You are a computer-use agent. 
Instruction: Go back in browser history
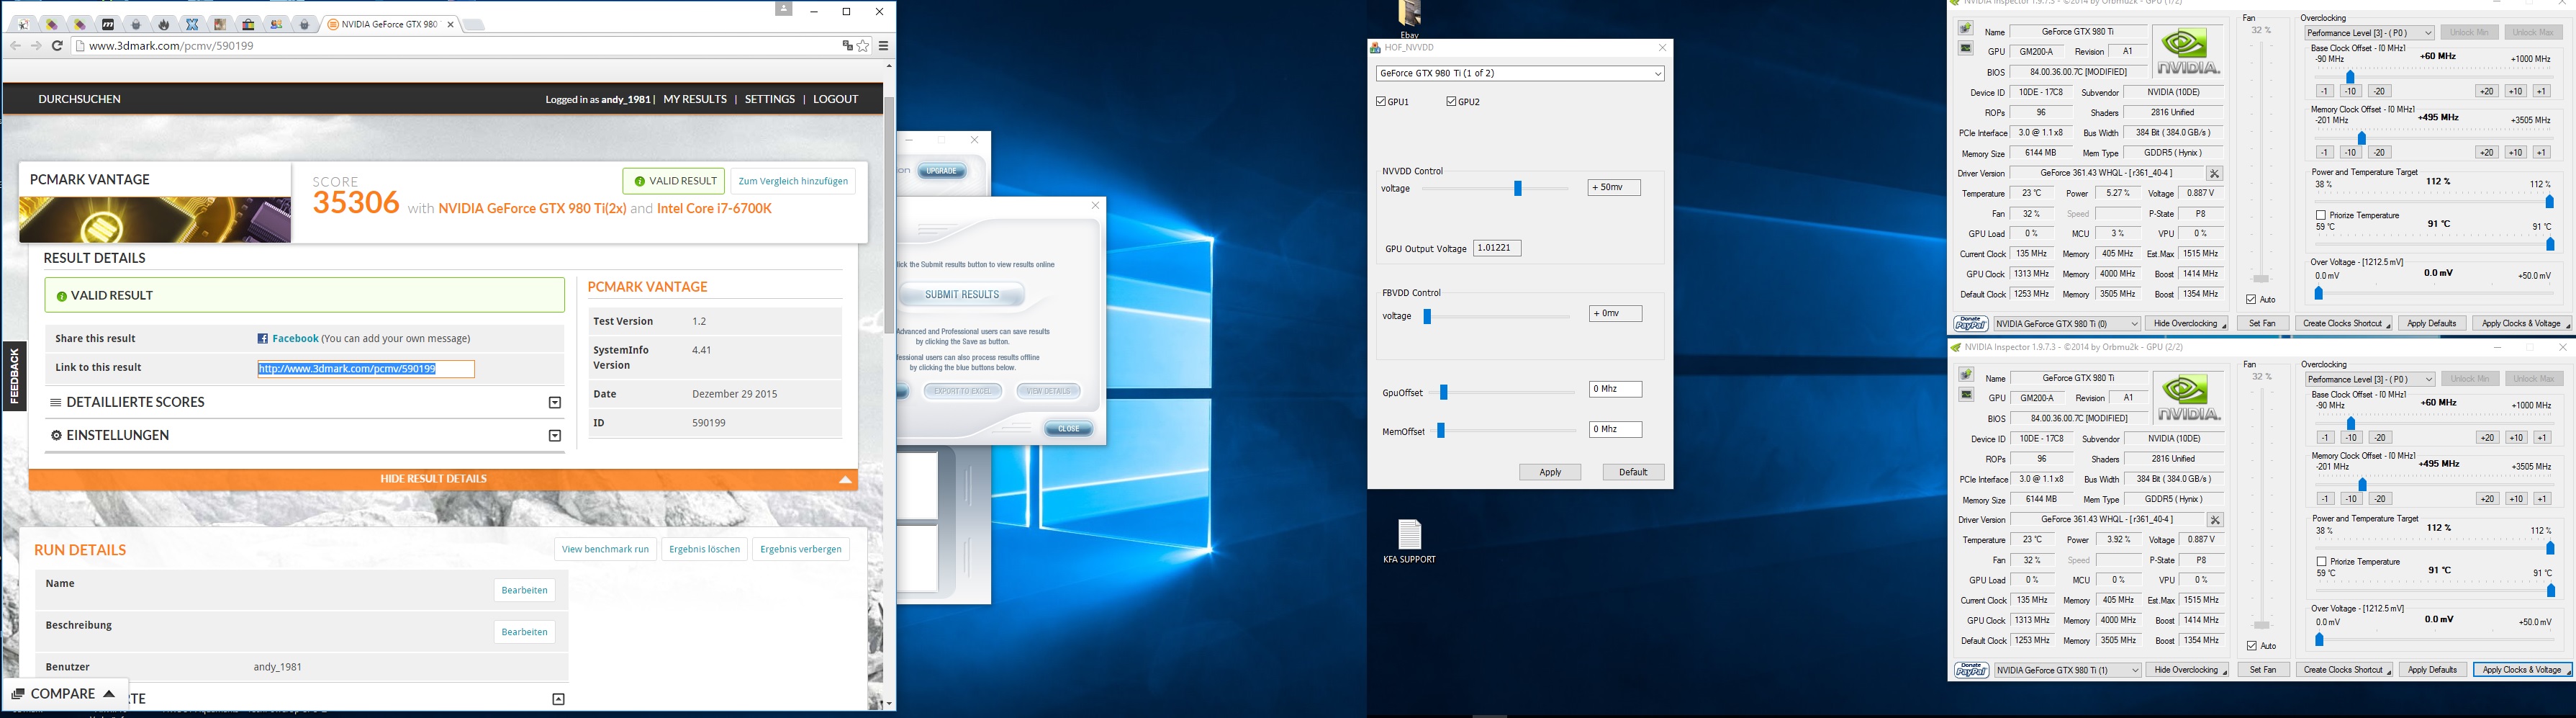point(15,46)
